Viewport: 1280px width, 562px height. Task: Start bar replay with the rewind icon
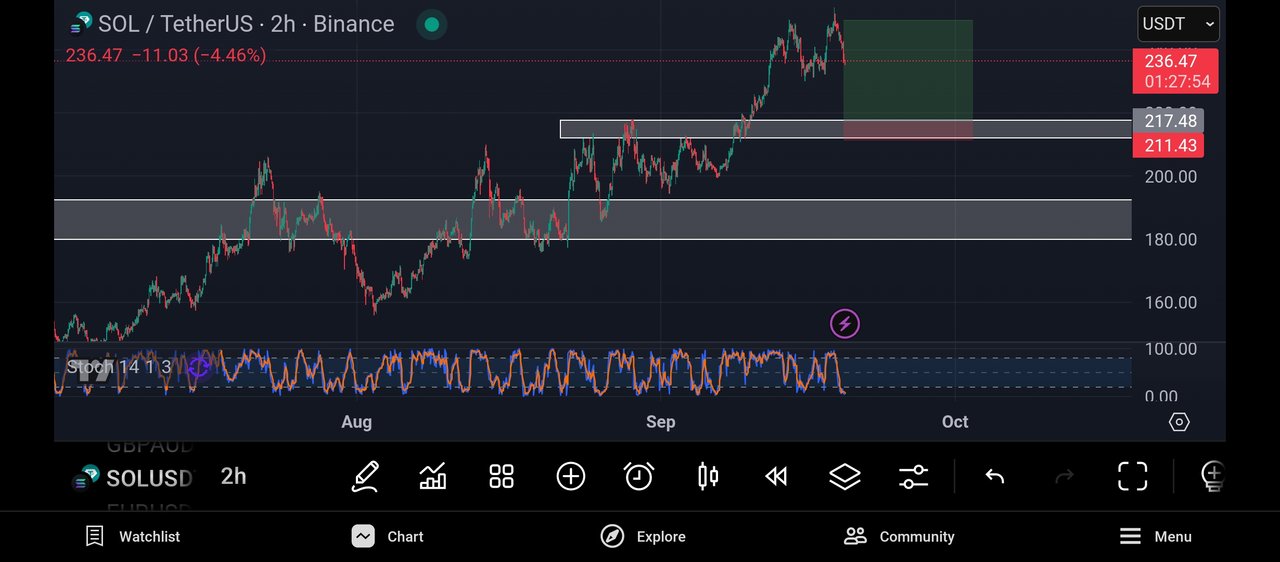pos(776,476)
